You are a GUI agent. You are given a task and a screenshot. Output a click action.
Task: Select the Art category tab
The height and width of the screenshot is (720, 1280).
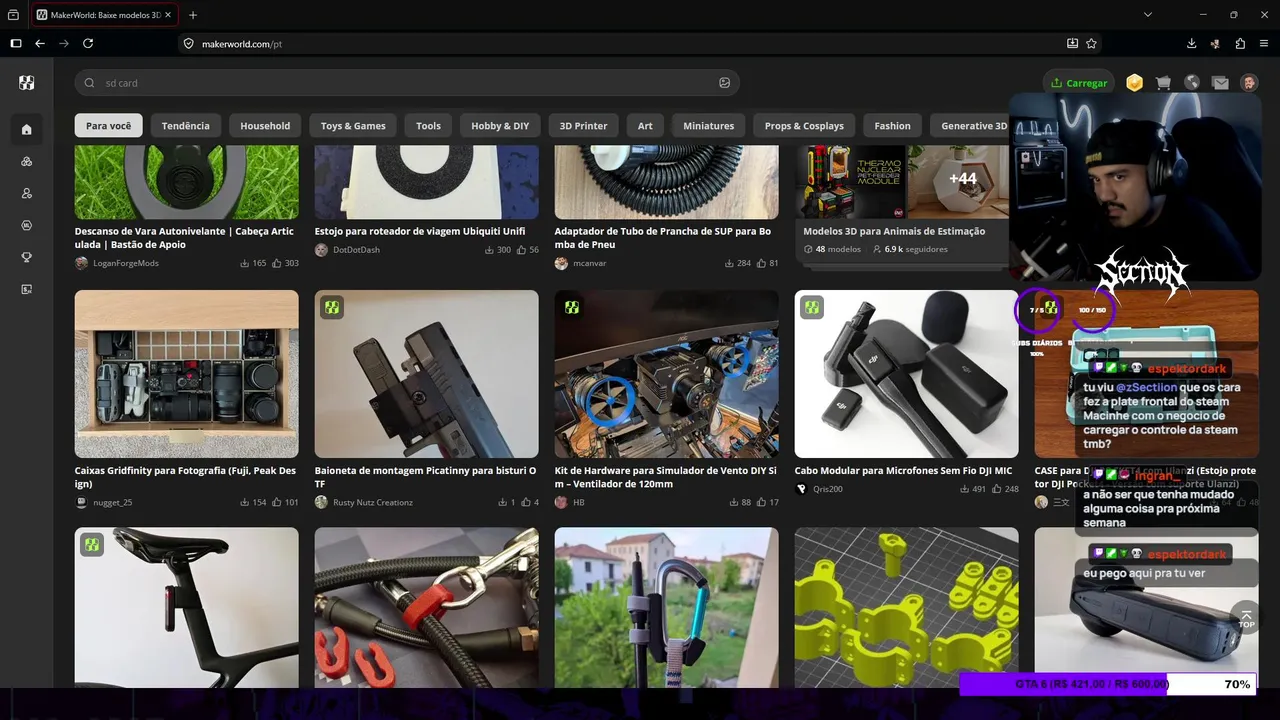(645, 126)
